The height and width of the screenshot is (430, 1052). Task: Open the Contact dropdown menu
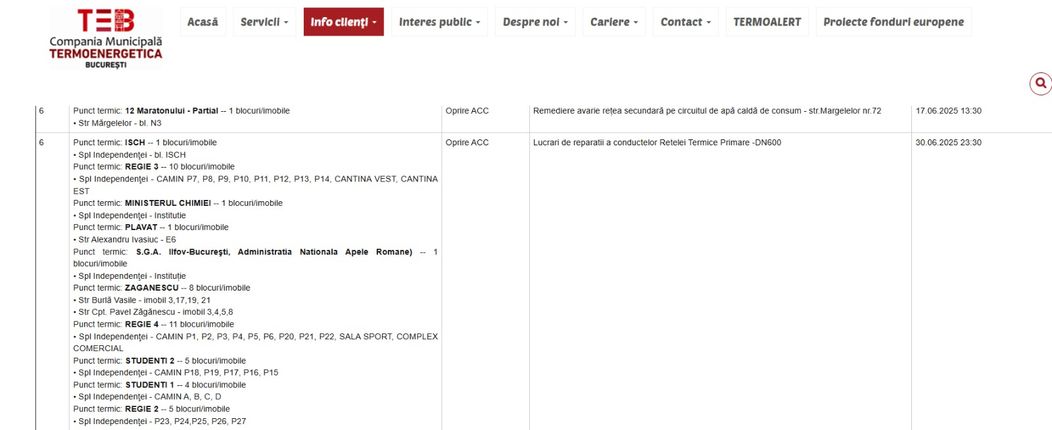click(x=686, y=21)
